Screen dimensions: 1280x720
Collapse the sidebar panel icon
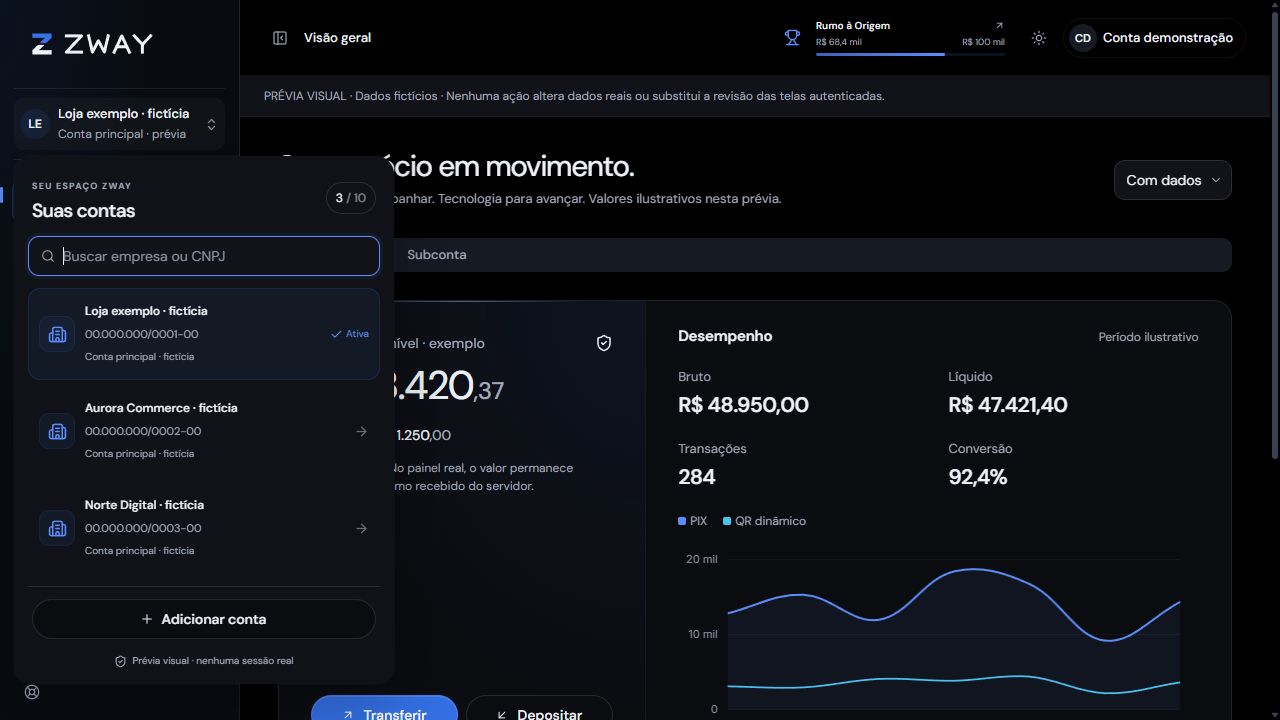tap(280, 38)
